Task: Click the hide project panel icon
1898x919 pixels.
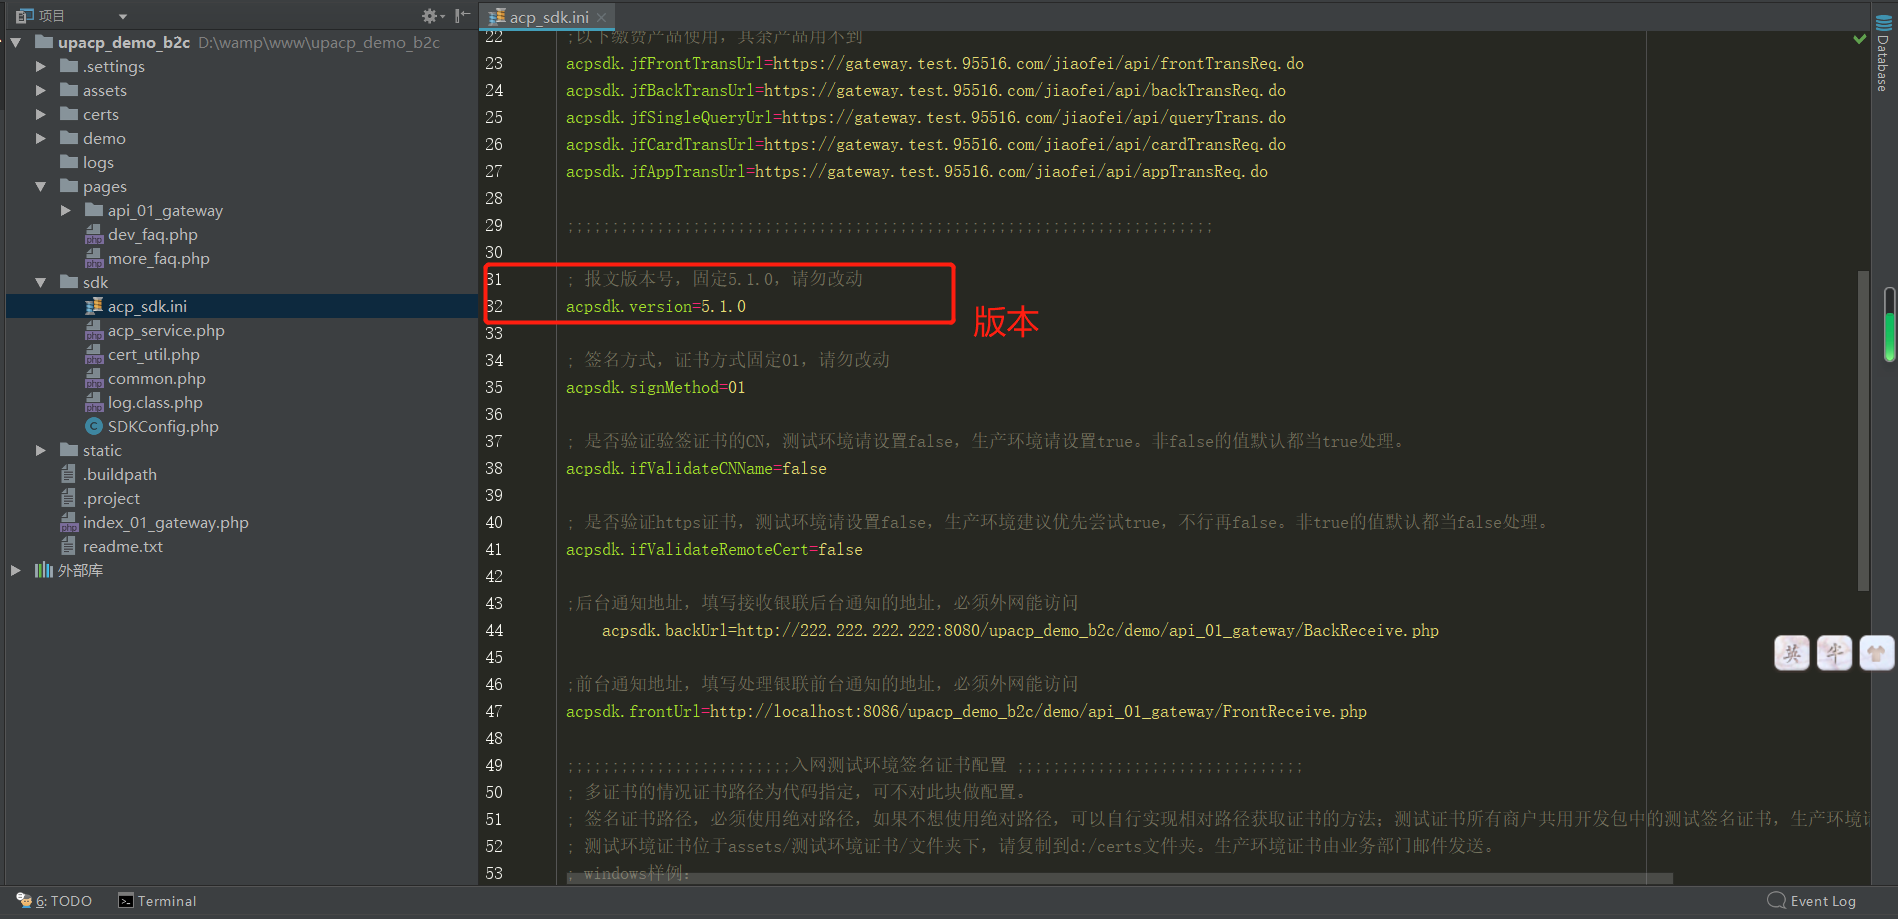Action: (x=462, y=16)
